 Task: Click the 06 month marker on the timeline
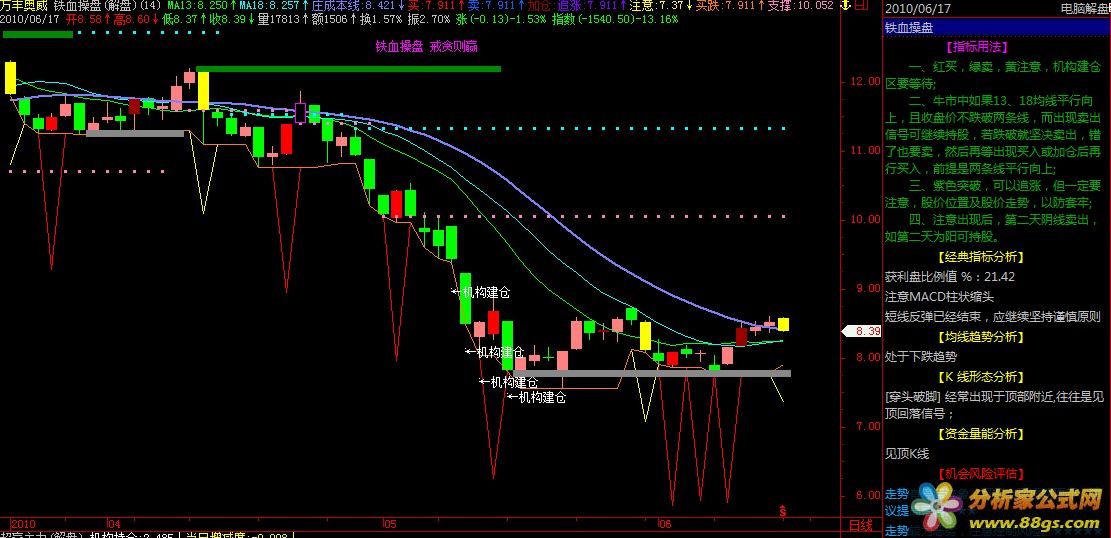pyautogui.click(x=664, y=523)
